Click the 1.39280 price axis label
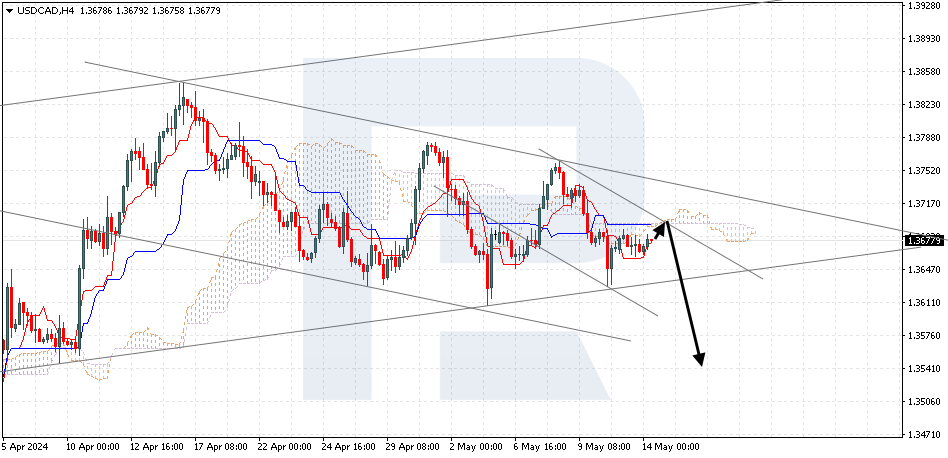Image resolution: width=948 pixels, height=458 pixels. [924, 5]
